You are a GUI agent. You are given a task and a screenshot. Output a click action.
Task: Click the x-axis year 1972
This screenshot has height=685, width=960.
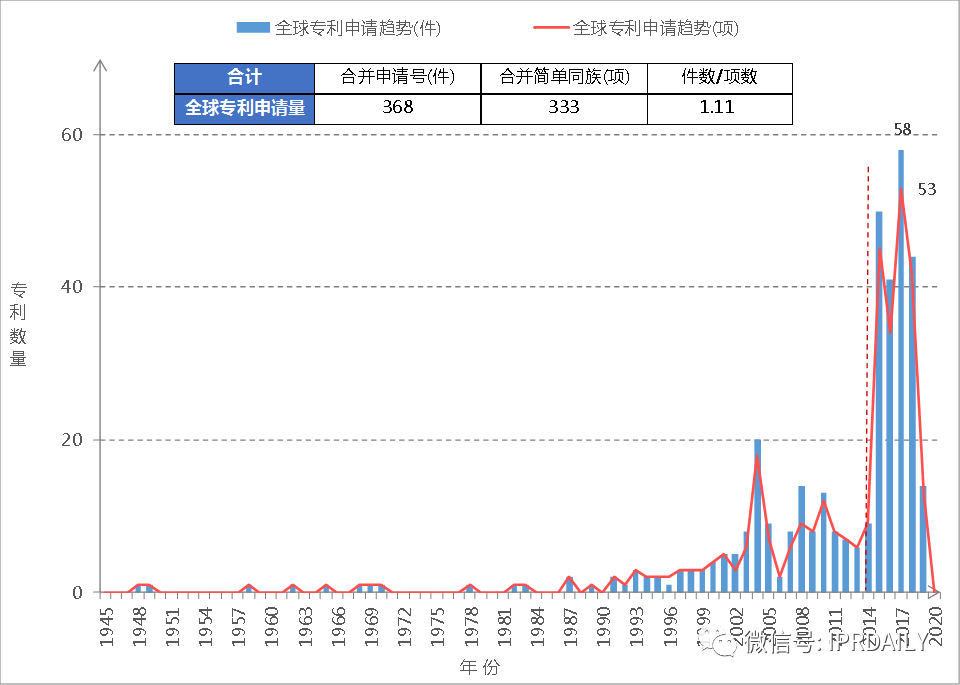[404, 626]
